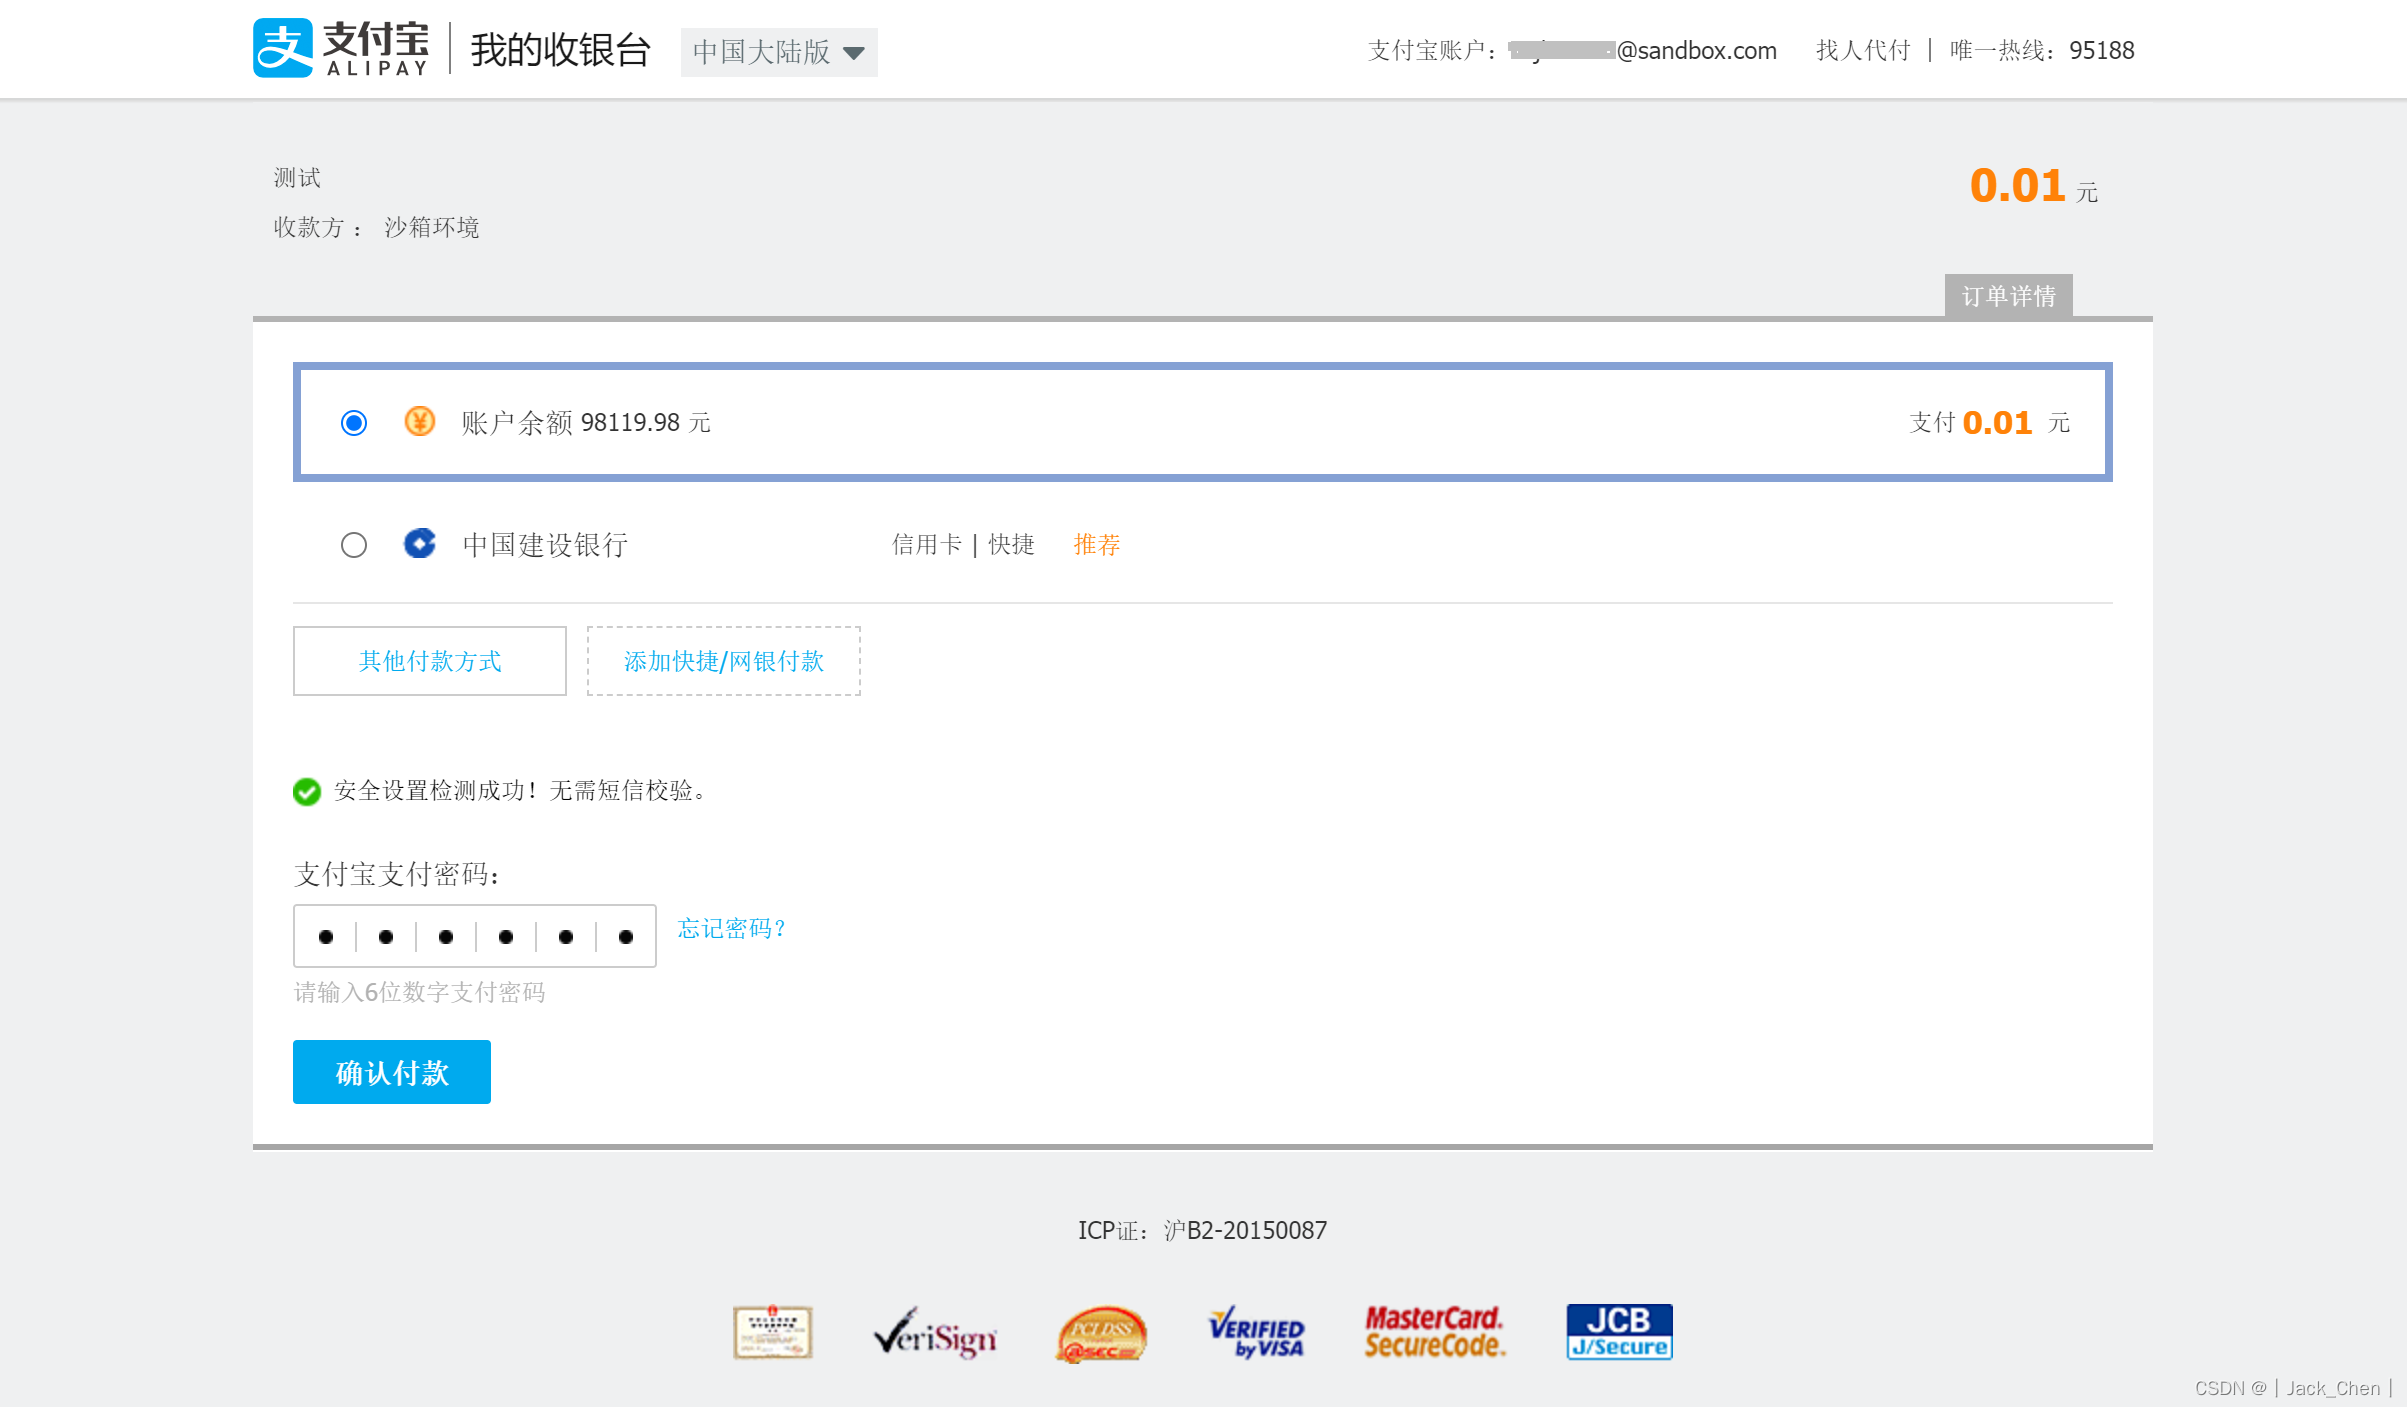Select China Construction Bank radio button
This screenshot has width=2407, height=1407.
click(x=354, y=545)
